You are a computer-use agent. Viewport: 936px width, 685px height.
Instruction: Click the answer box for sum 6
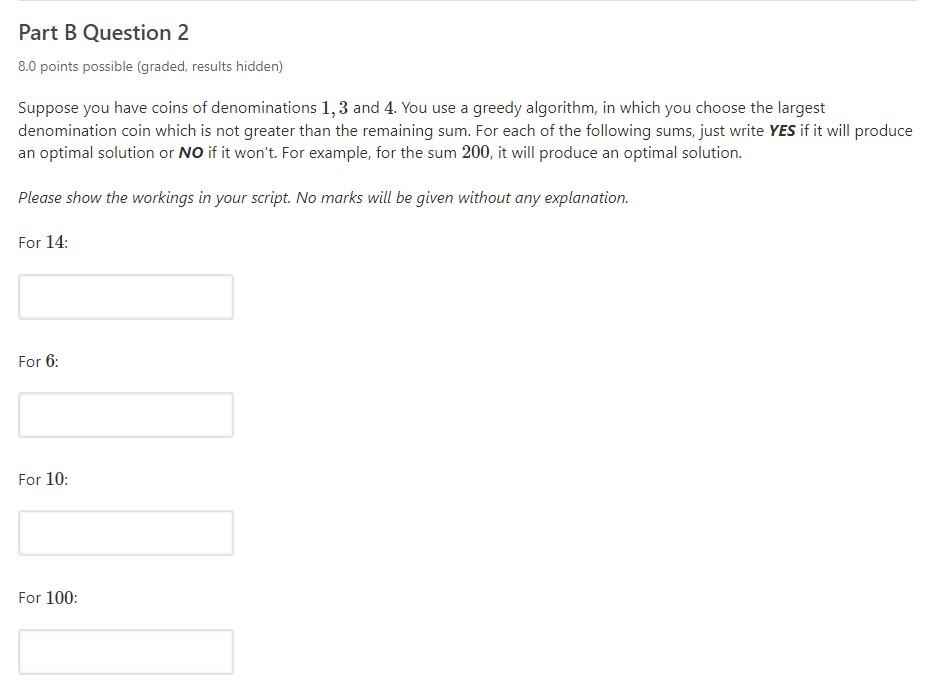point(125,414)
